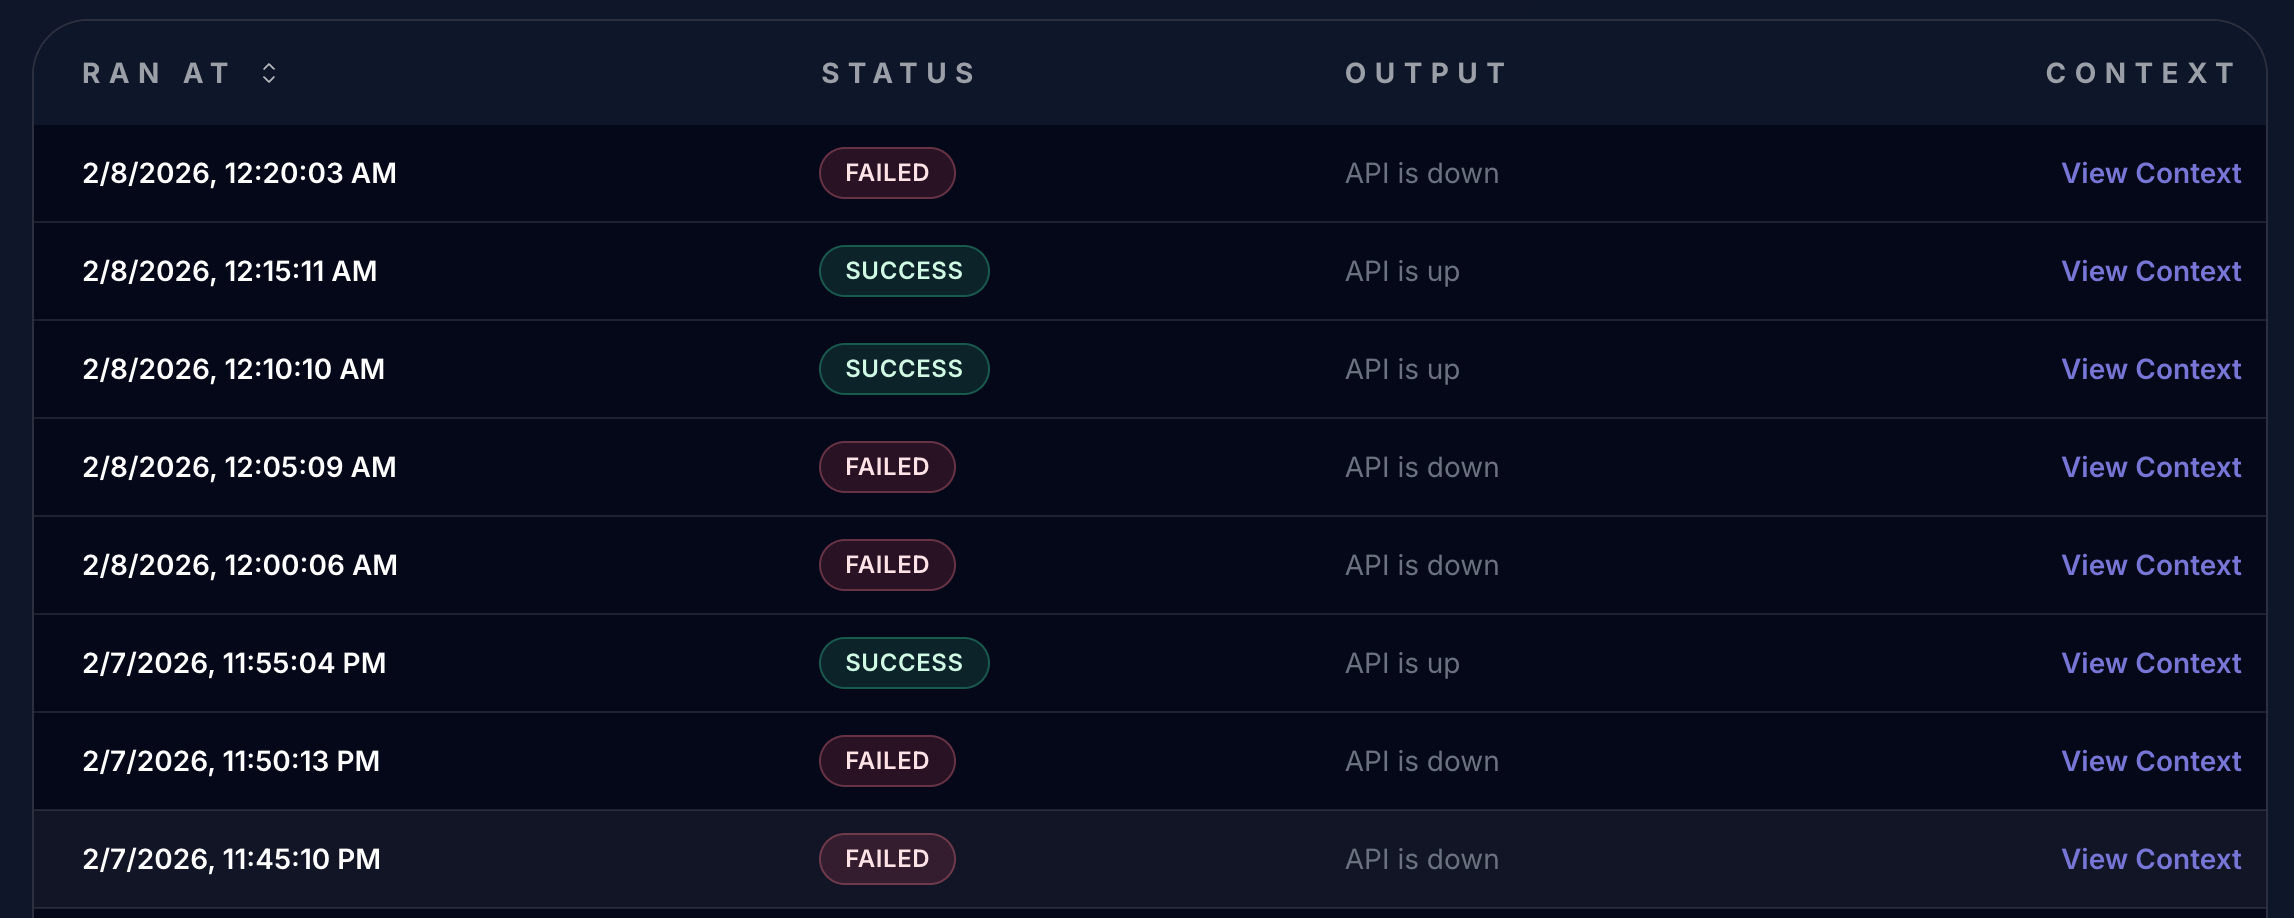
Task: Select the 2/7/2026, 11:50:13 PM timestamp
Action: 231,761
